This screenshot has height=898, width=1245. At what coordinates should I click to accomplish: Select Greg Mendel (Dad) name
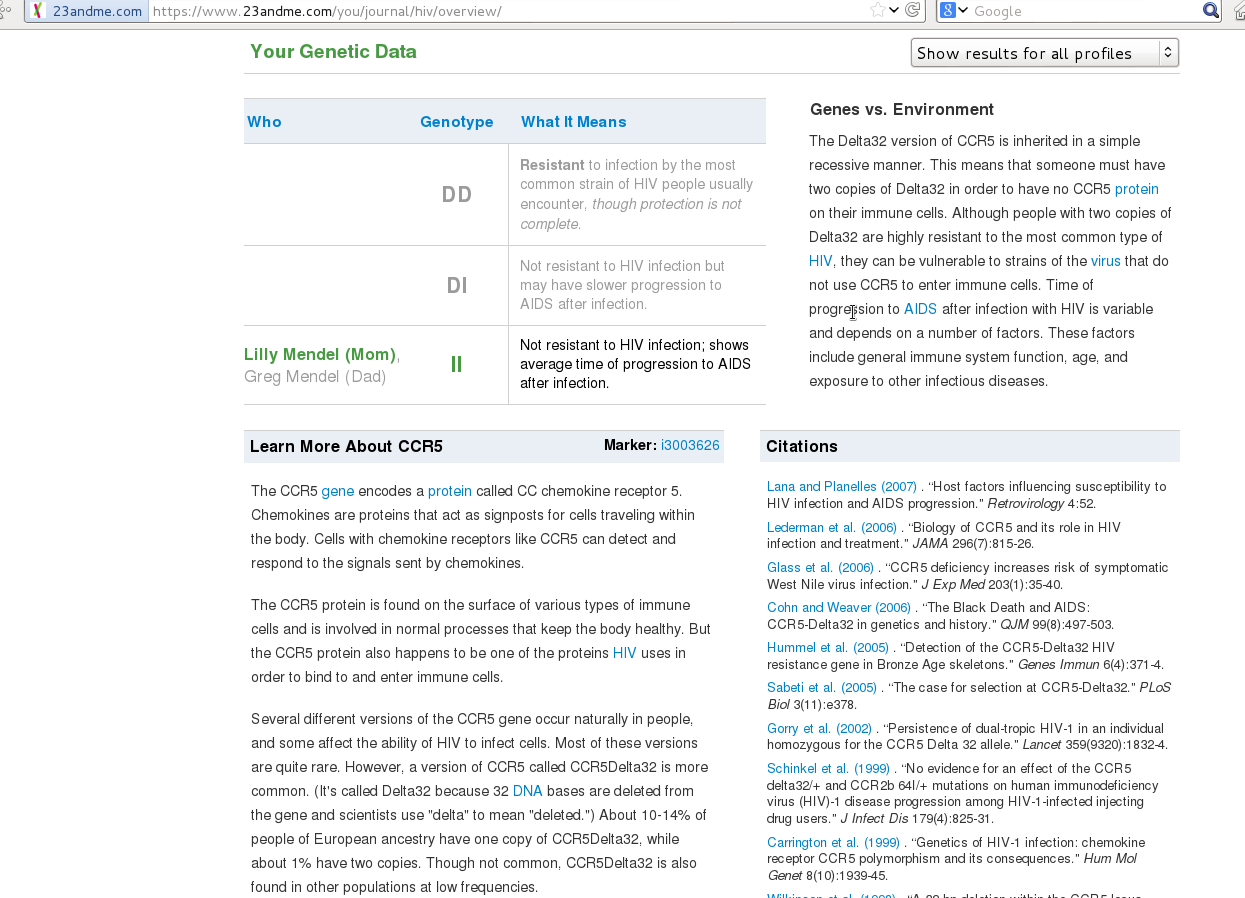(x=315, y=377)
